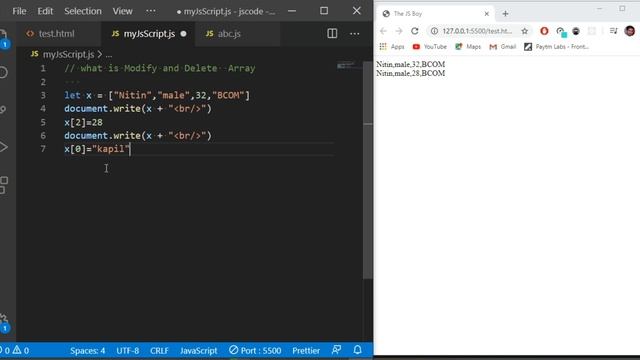
Task: Click the let x array declaration line
Action: click(x=157, y=95)
